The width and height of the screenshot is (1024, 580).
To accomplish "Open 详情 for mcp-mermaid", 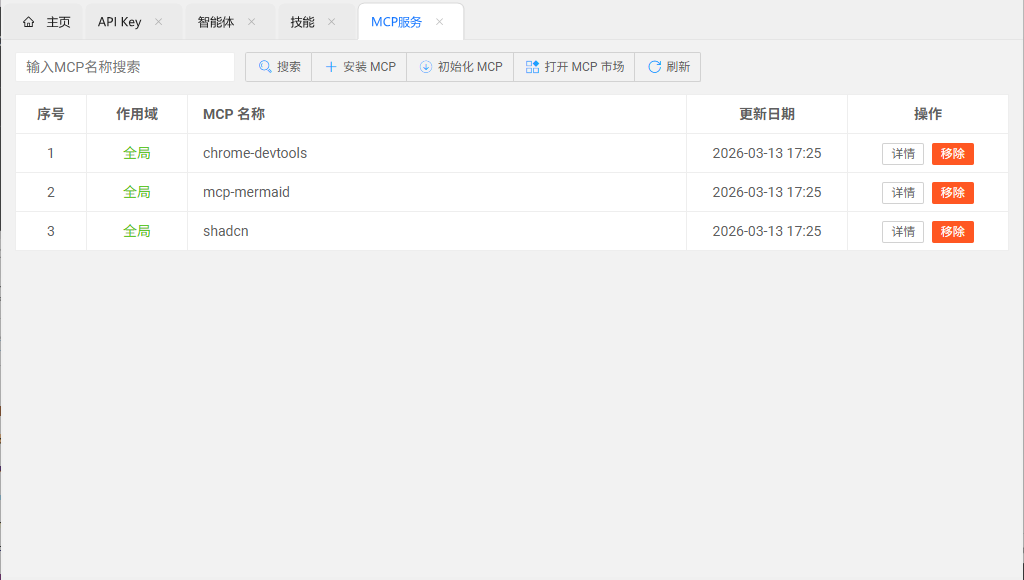I will (x=903, y=193).
